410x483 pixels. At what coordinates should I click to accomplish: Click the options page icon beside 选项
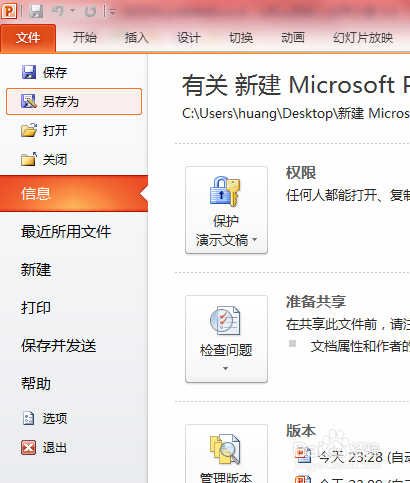pyautogui.click(x=29, y=418)
